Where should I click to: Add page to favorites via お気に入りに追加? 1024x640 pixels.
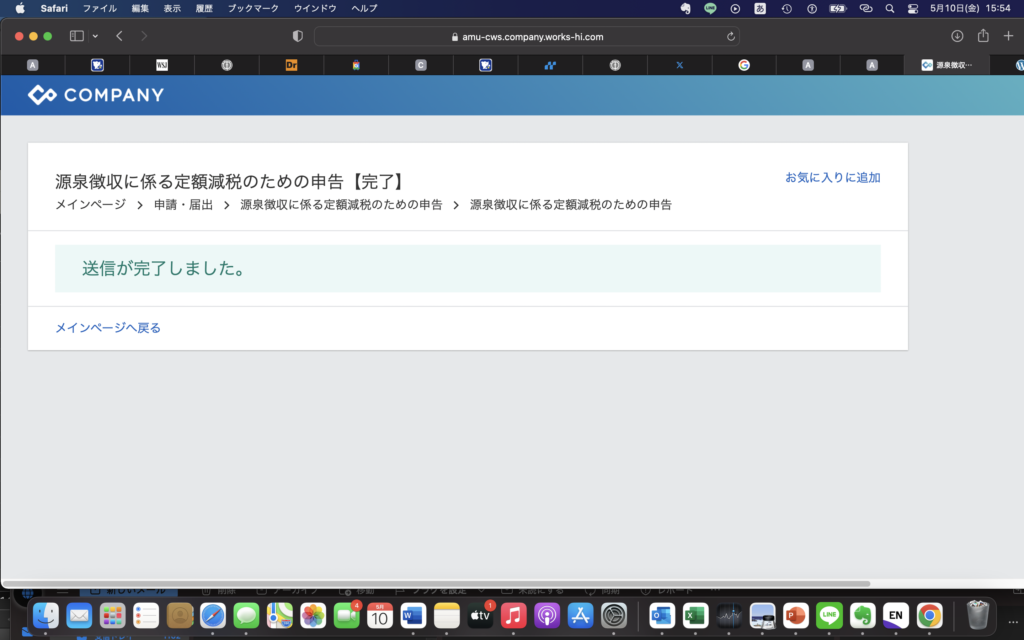pyautogui.click(x=832, y=178)
